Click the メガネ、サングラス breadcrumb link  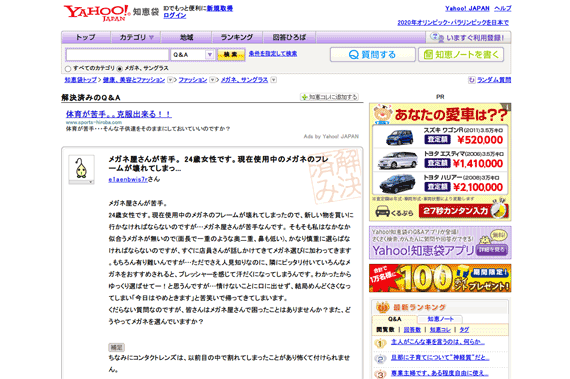point(244,80)
